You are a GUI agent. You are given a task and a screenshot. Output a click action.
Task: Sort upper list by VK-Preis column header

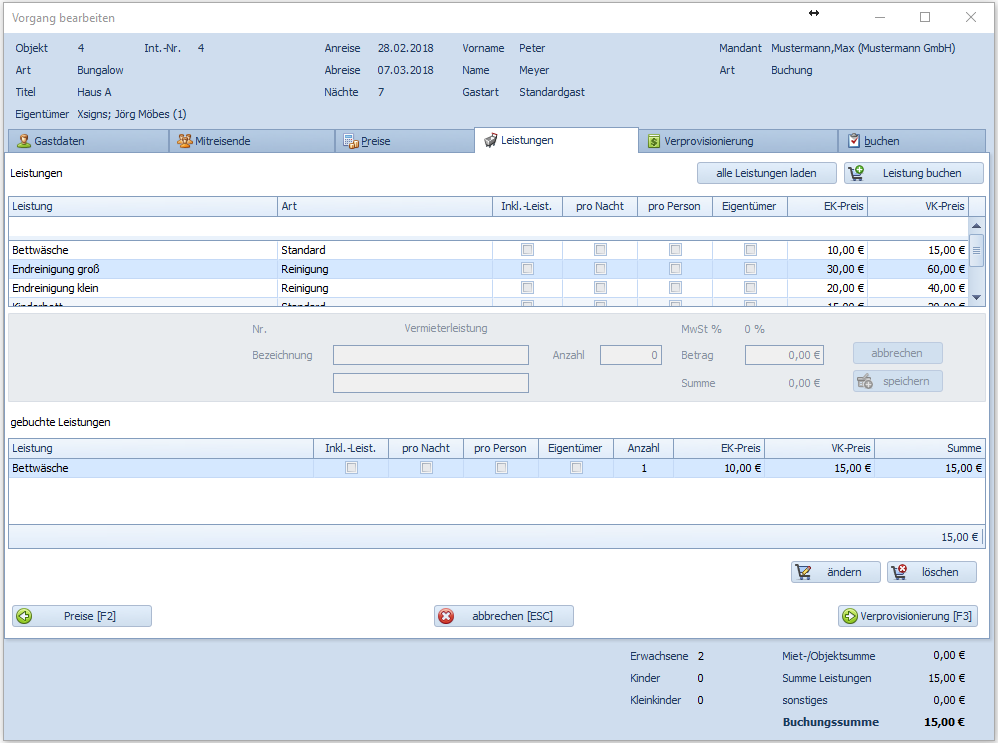[x=918, y=206]
